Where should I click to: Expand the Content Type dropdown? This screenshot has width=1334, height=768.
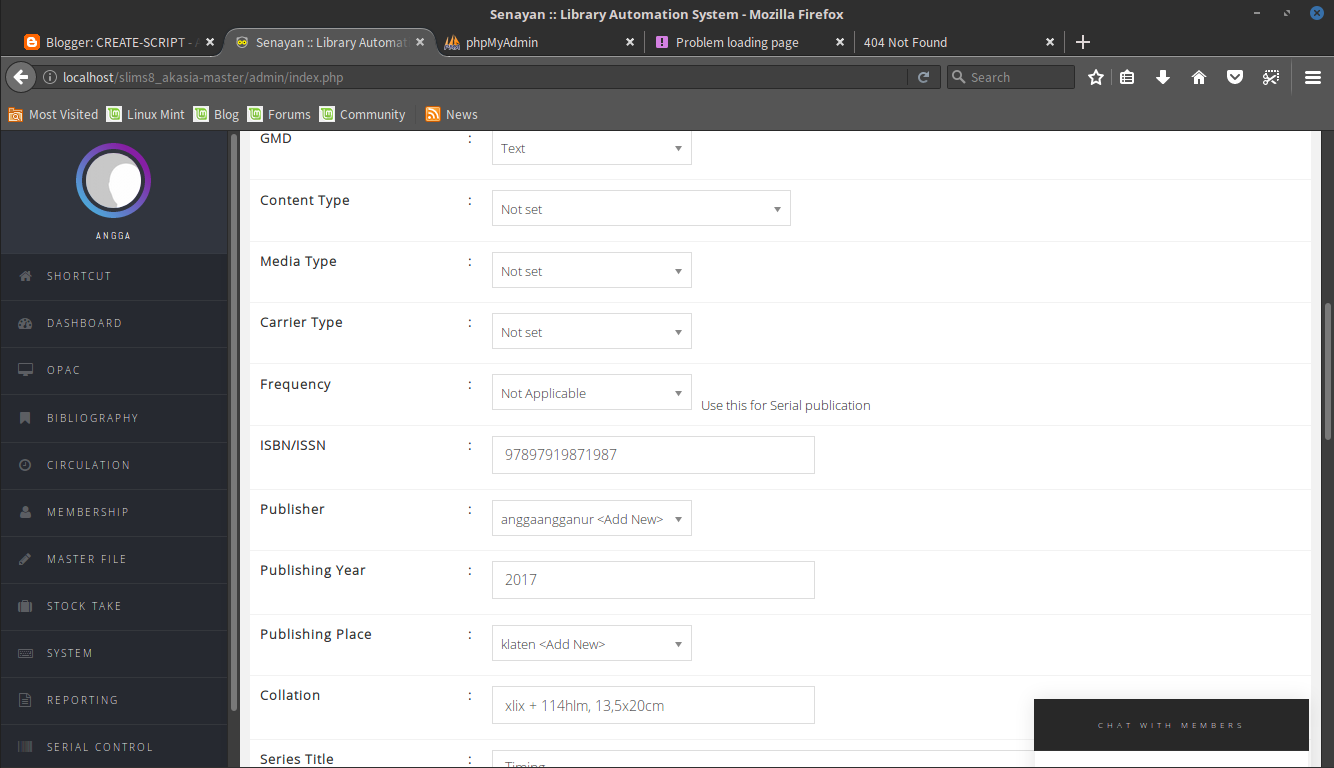(640, 208)
